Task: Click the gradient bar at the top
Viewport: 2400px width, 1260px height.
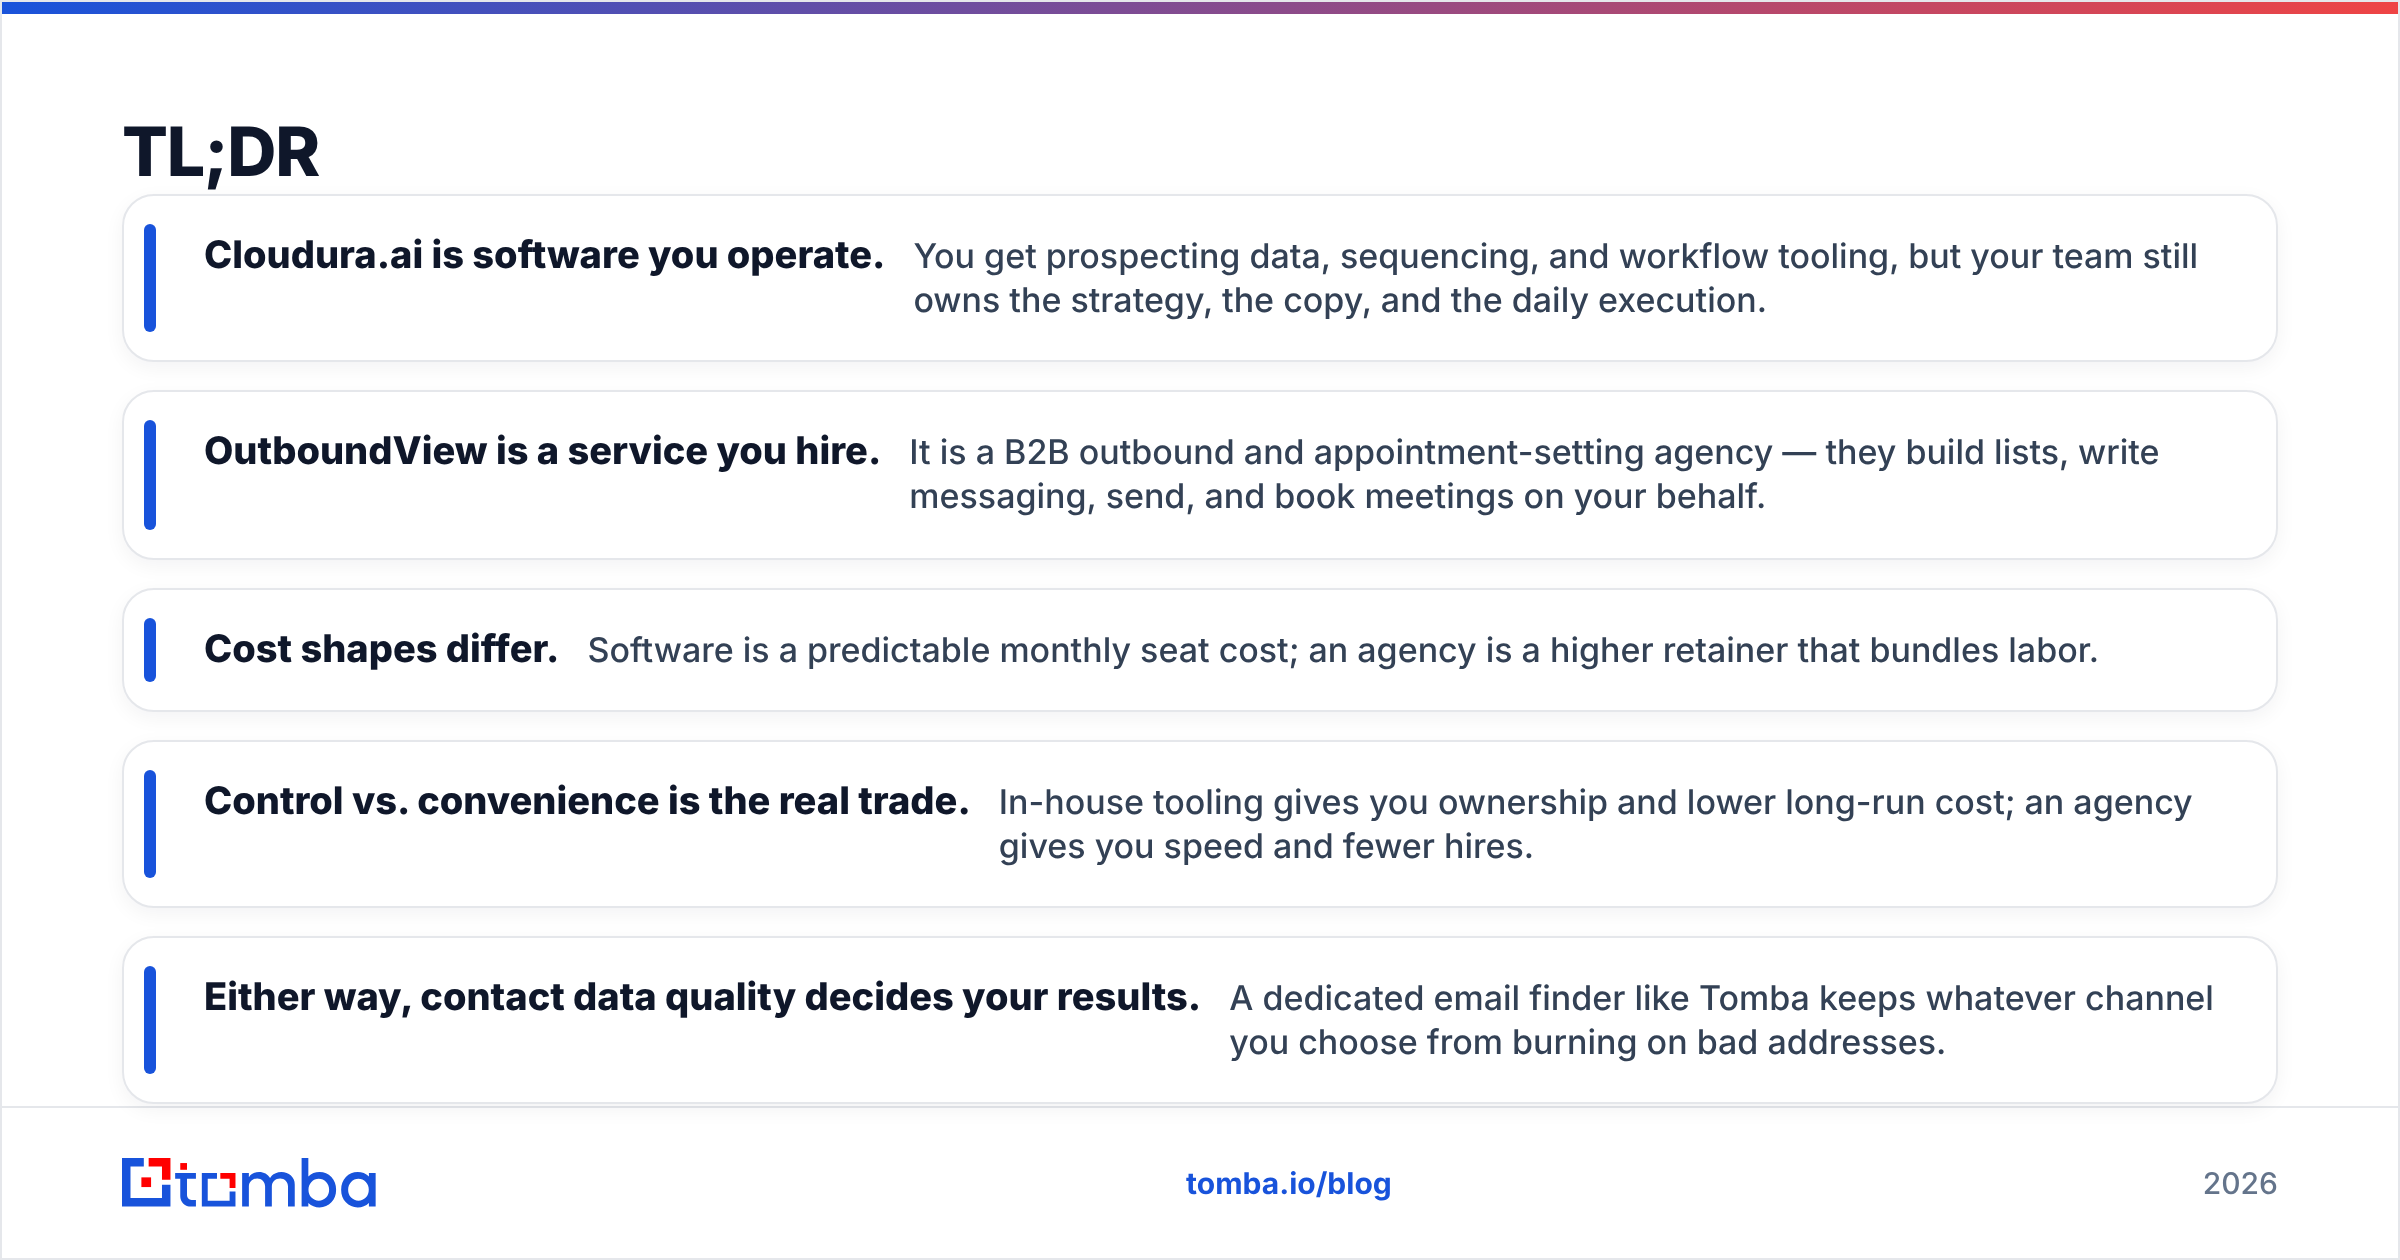Action: [x=1200, y=7]
